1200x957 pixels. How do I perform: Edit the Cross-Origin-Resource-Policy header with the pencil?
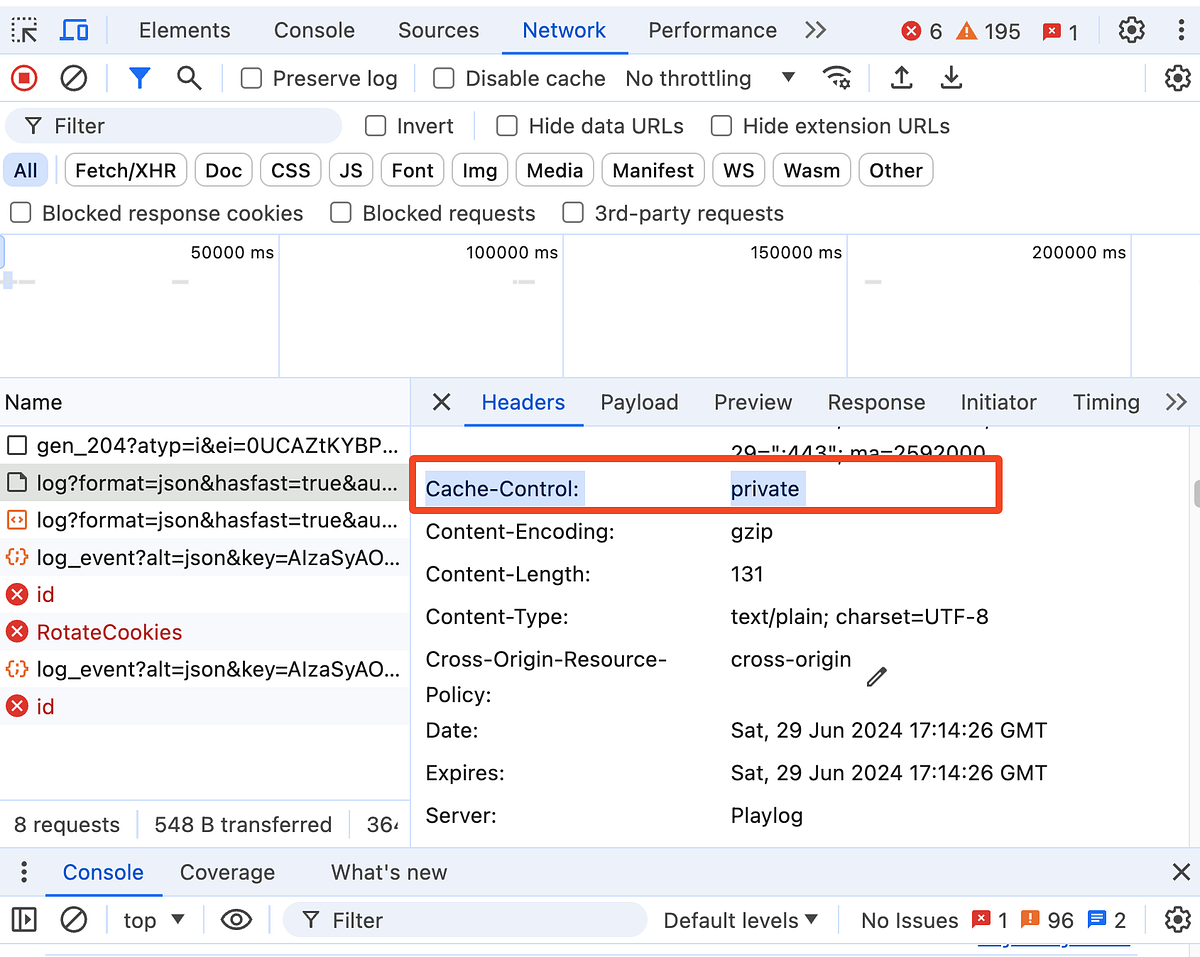pos(876,677)
